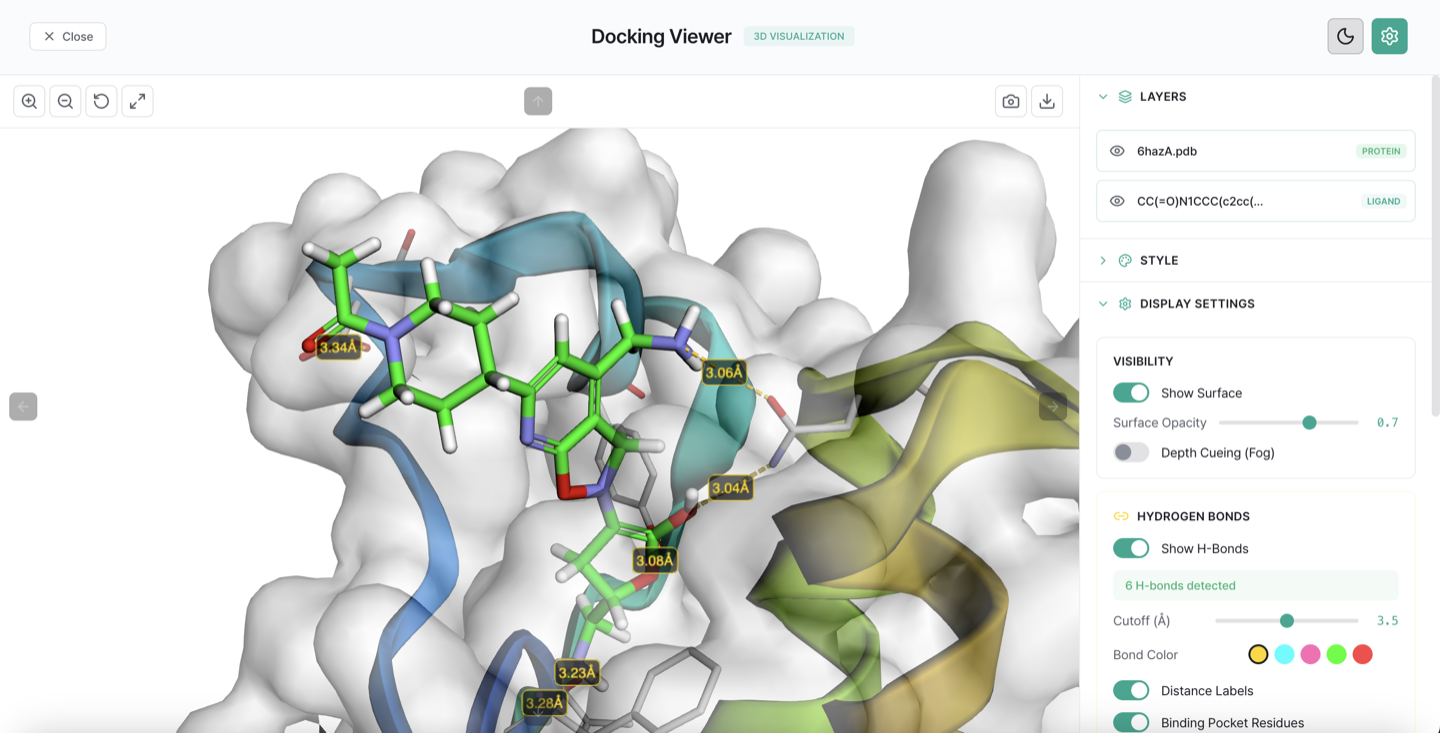1440x733 pixels.
Task: Turn off Distance Labels
Action: point(1131,691)
